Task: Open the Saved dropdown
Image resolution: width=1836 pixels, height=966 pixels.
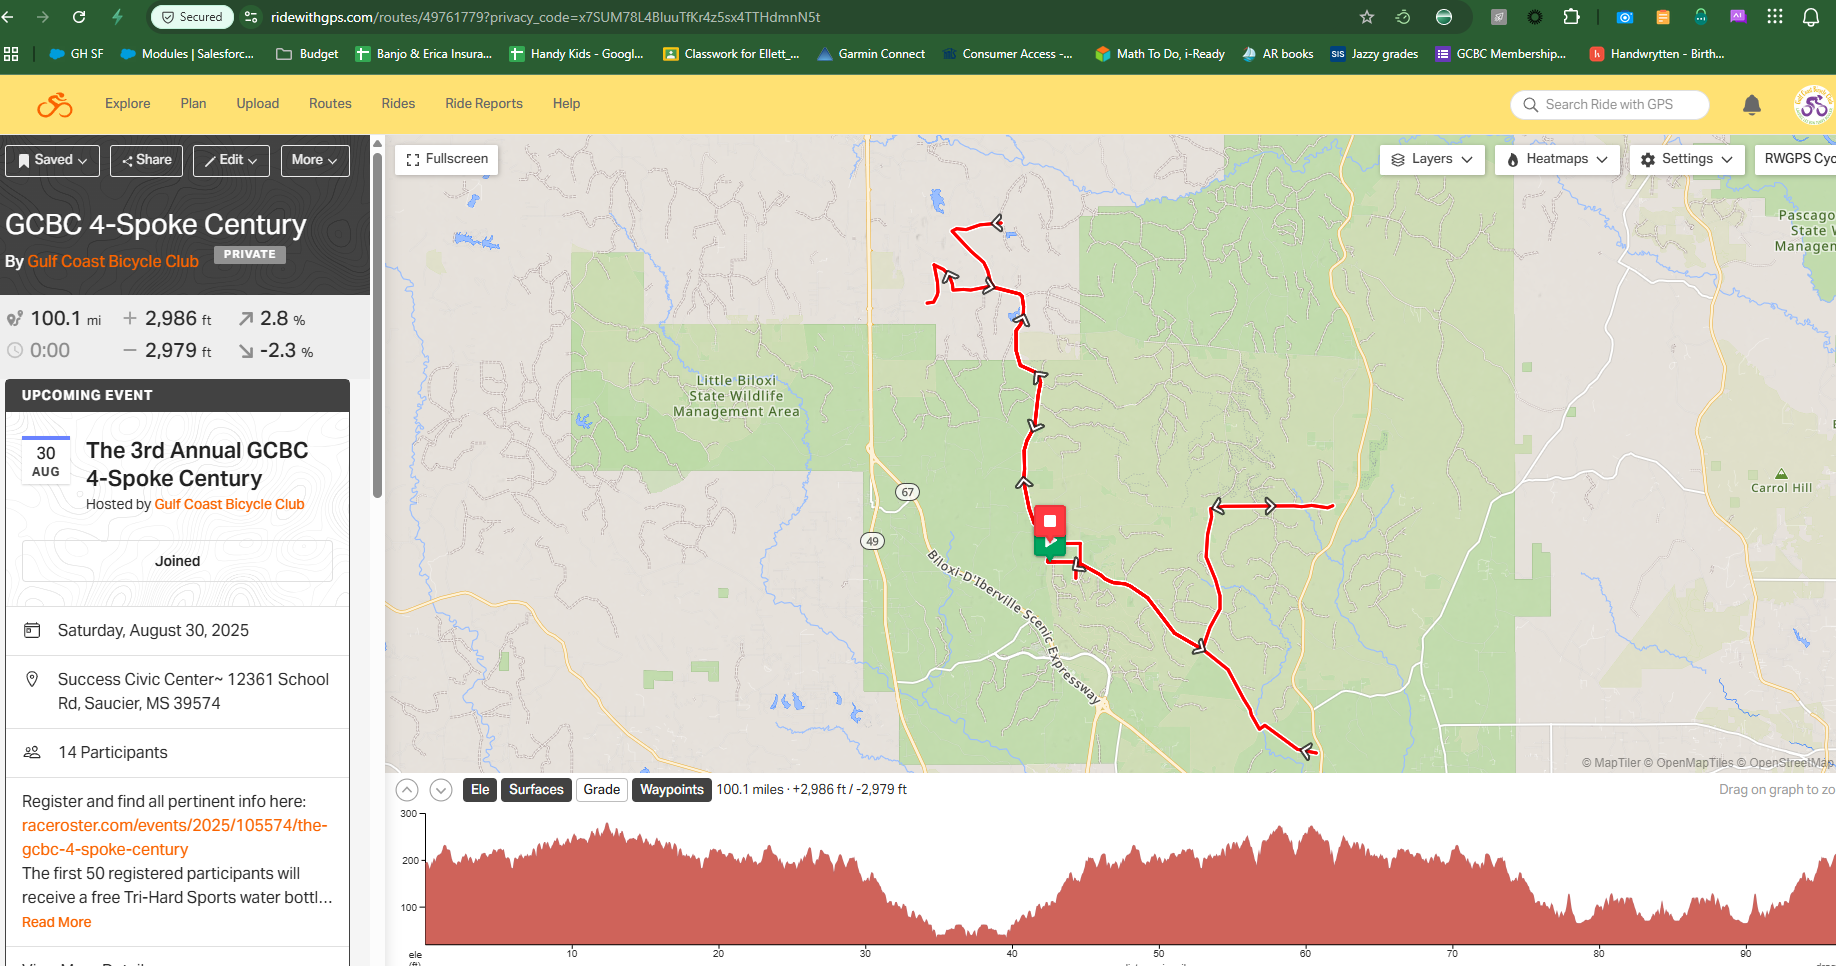Action: pyautogui.click(x=52, y=160)
